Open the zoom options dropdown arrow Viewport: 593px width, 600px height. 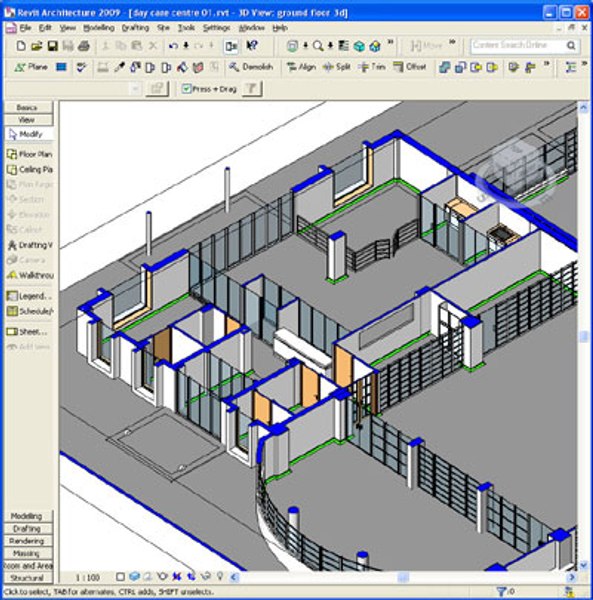[x=330, y=46]
